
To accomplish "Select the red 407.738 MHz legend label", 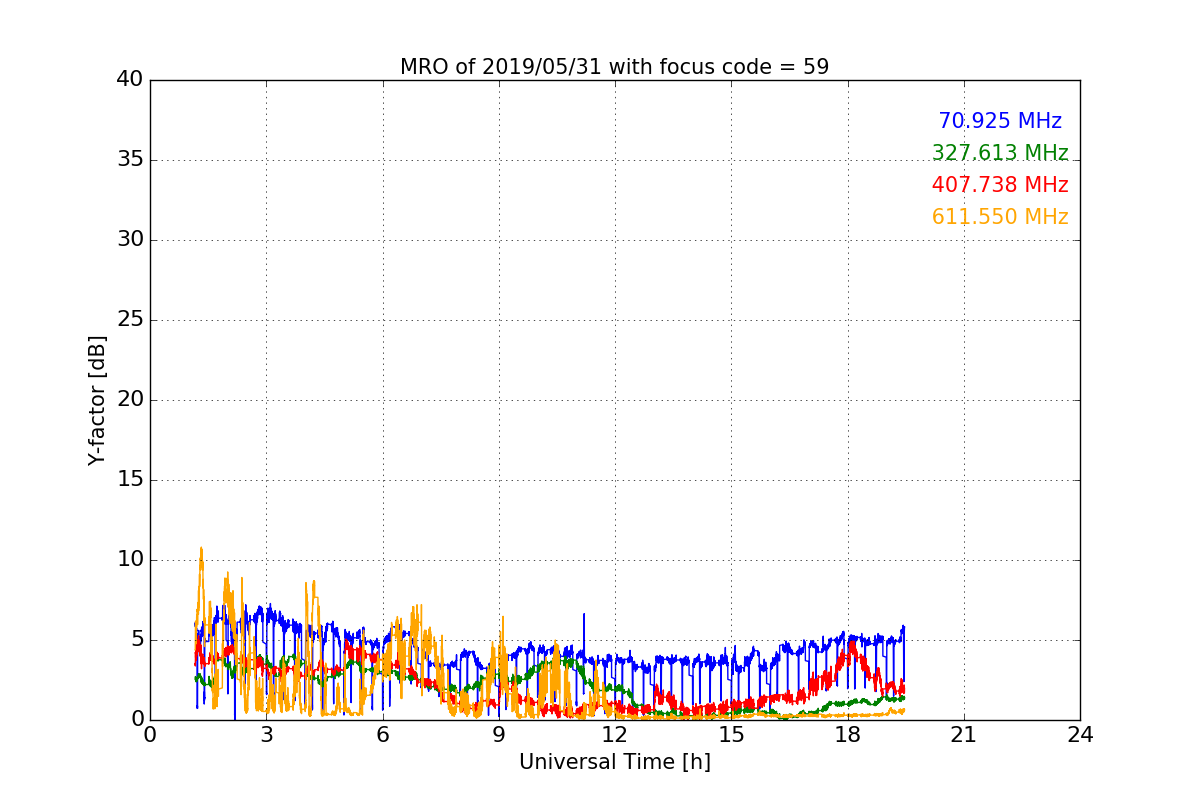I will coord(1000,185).
